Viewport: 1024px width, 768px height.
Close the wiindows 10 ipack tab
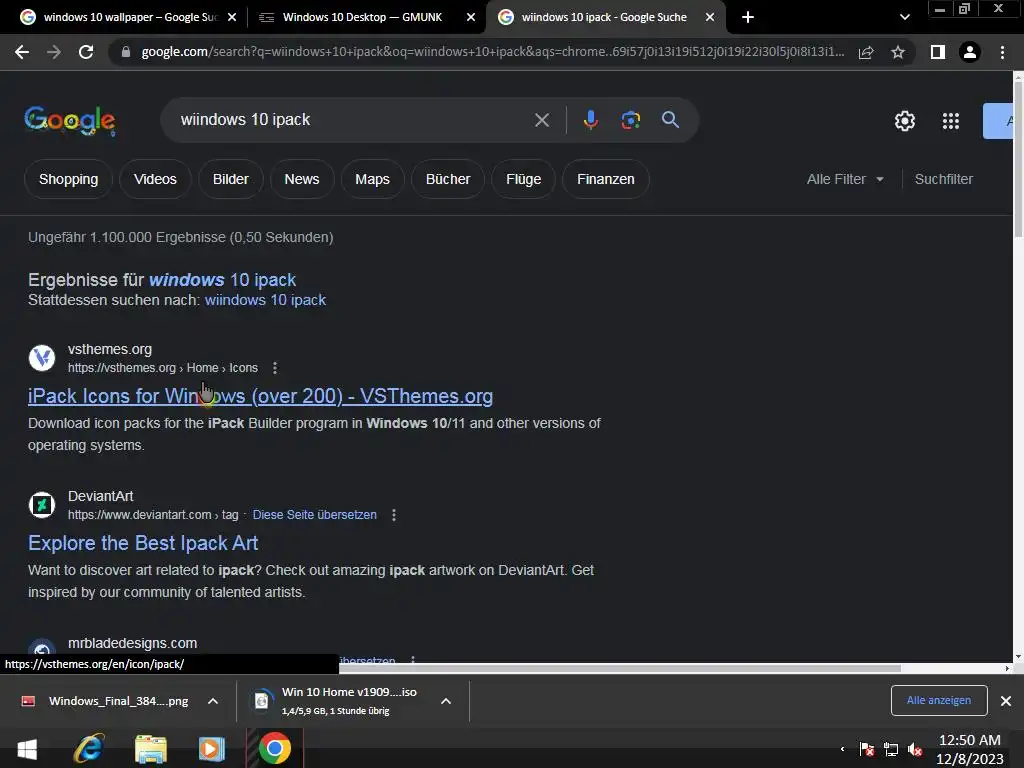coord(710,17)
